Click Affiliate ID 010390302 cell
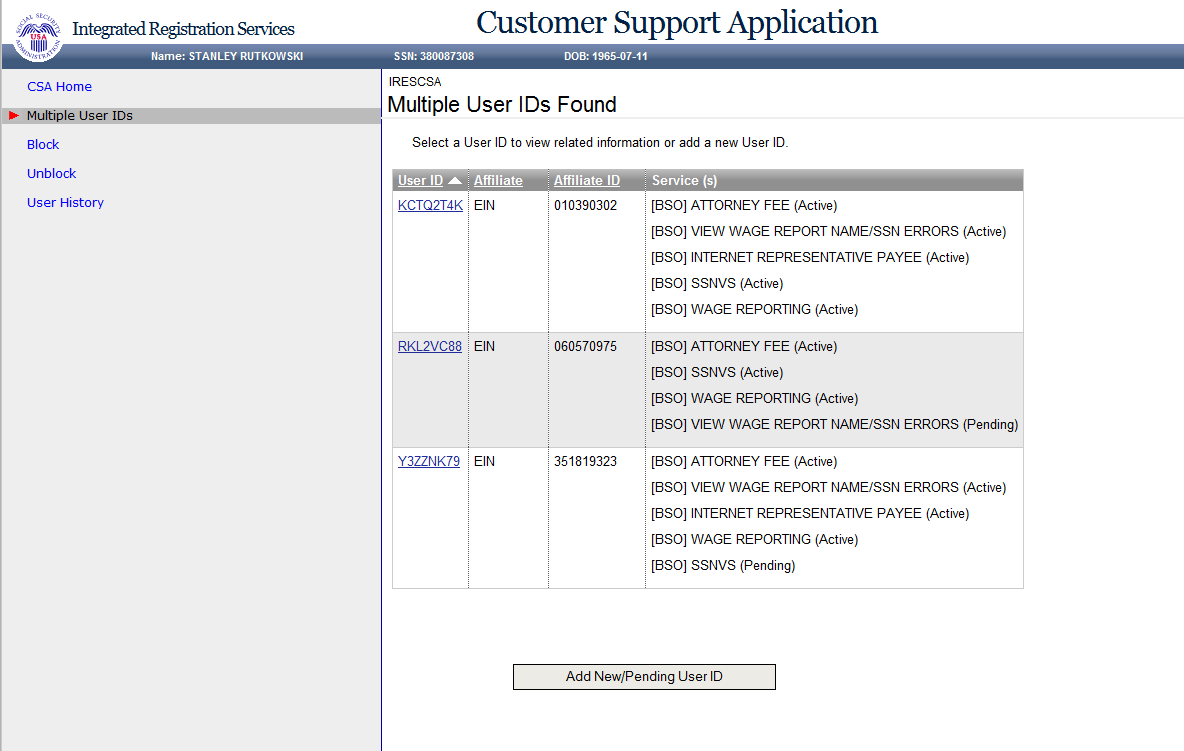 pos(585,206)
